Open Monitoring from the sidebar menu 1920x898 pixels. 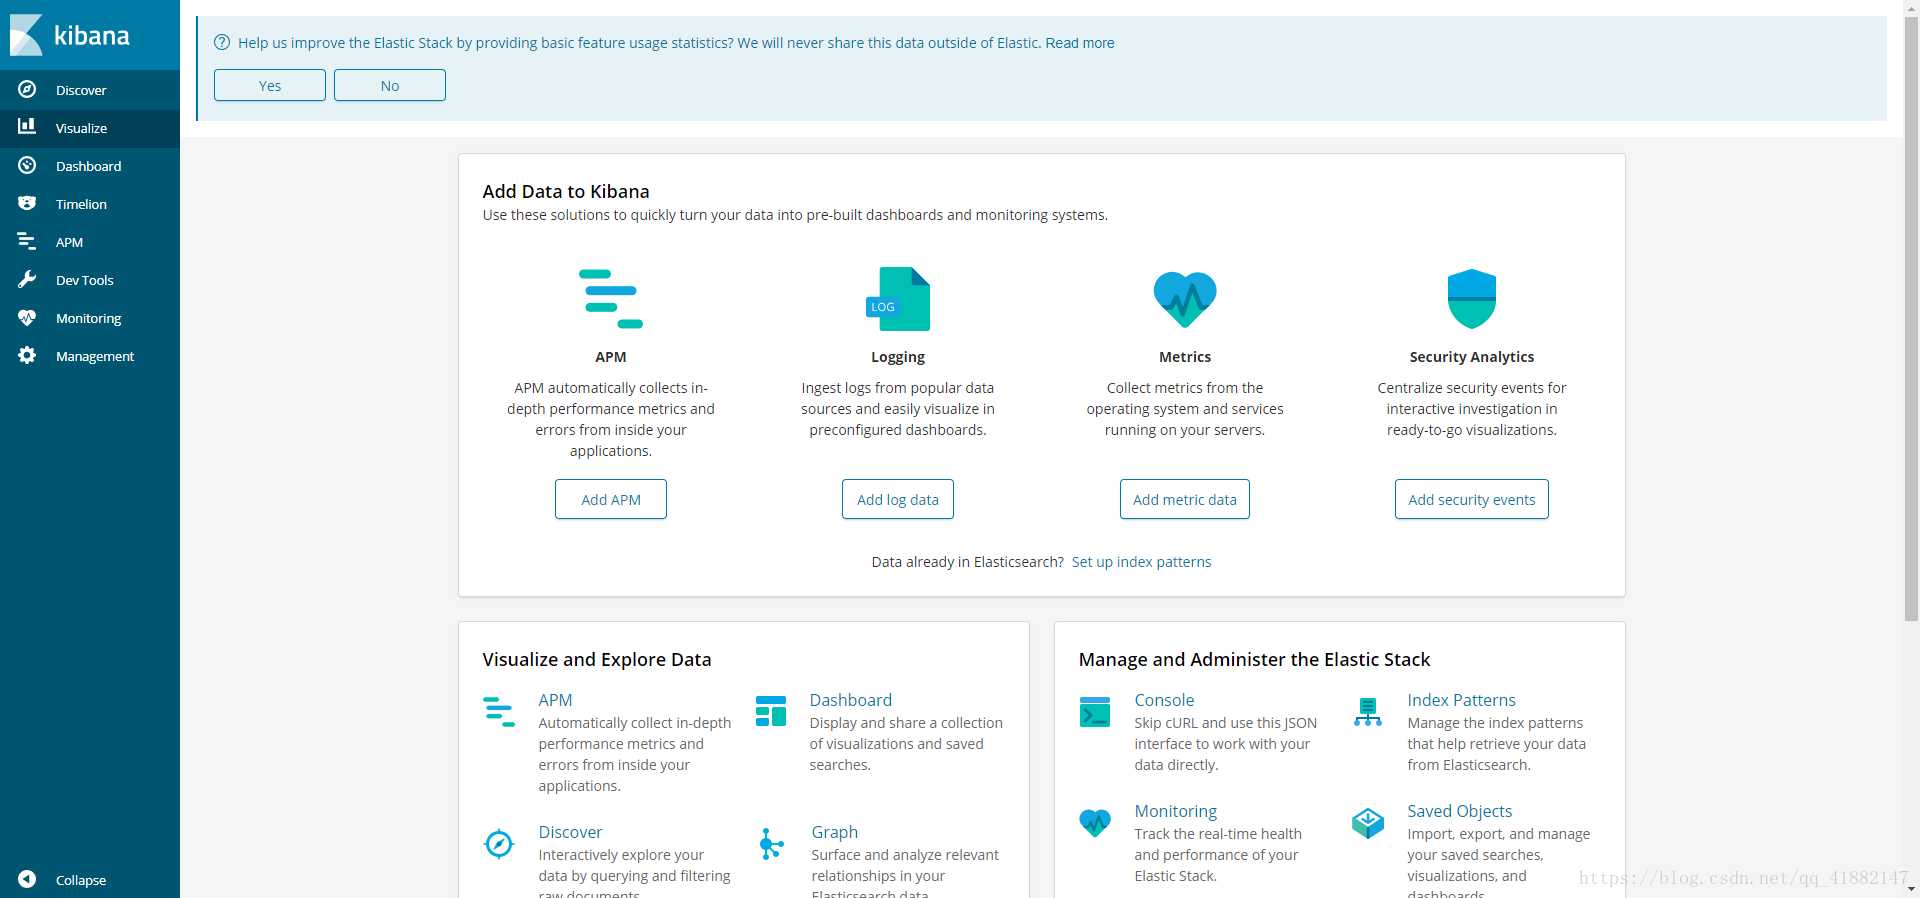click(88, 318)
